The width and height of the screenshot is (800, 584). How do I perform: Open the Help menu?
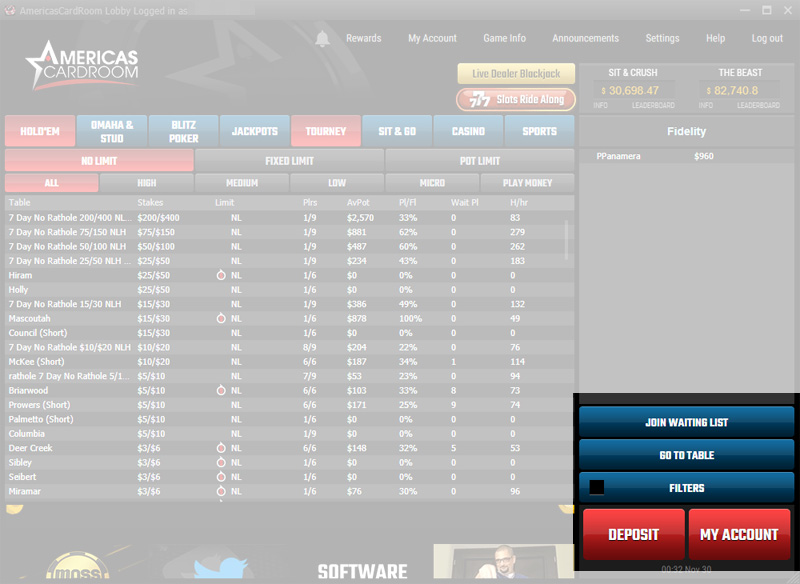tap(715, 38)
